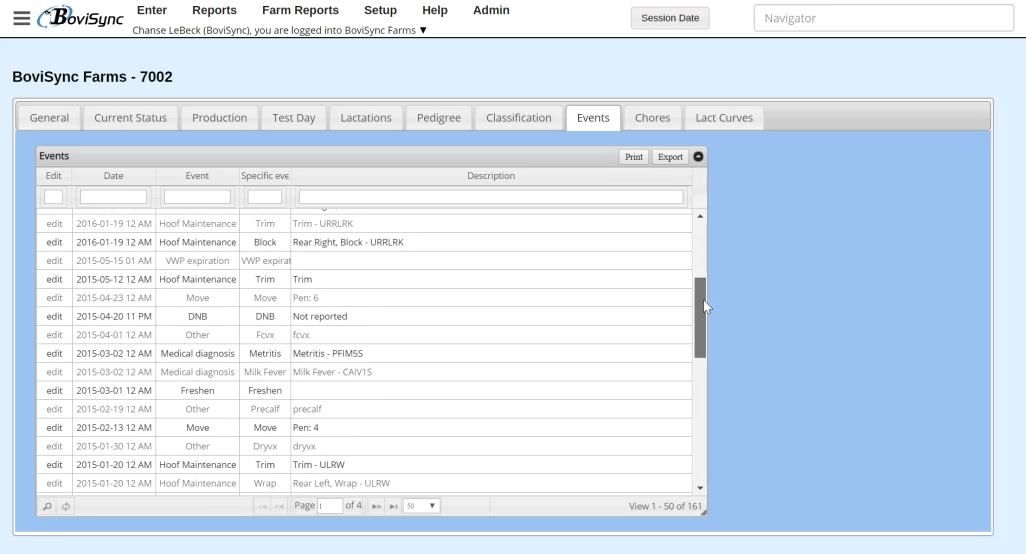Viewport: 1026px width, 554px height.
Task: Click the search magnifier icon in the grid footer
Action: 47,506
